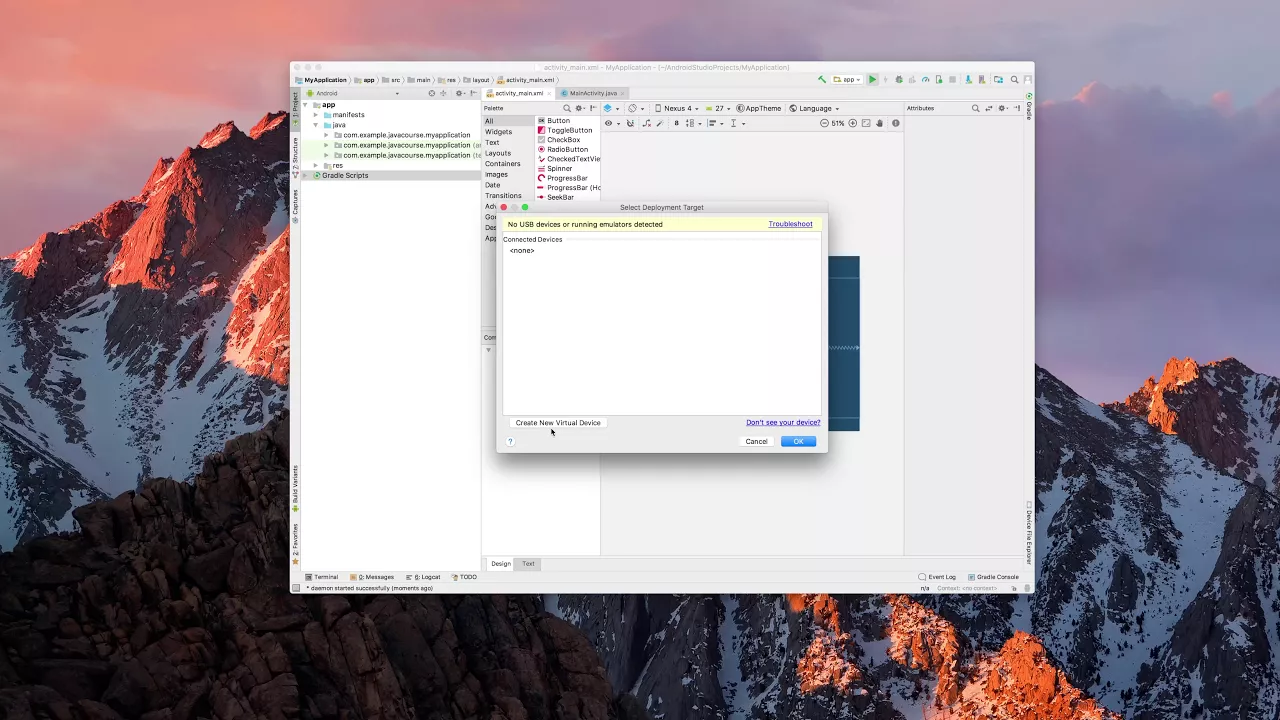This screenshot has height=720, width=1280.
Task: Switch to the activity_main.xml tab
Action: pos(518,93)
